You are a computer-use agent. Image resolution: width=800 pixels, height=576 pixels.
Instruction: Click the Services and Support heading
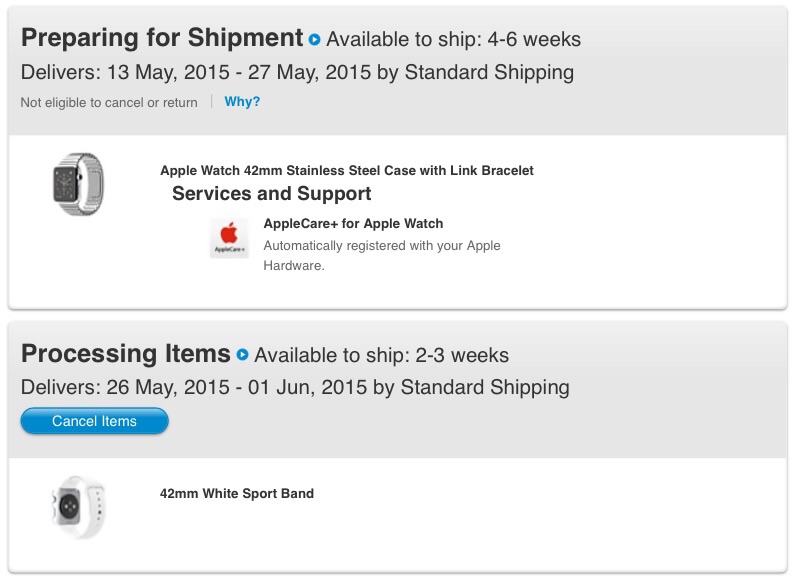(271, 194)
